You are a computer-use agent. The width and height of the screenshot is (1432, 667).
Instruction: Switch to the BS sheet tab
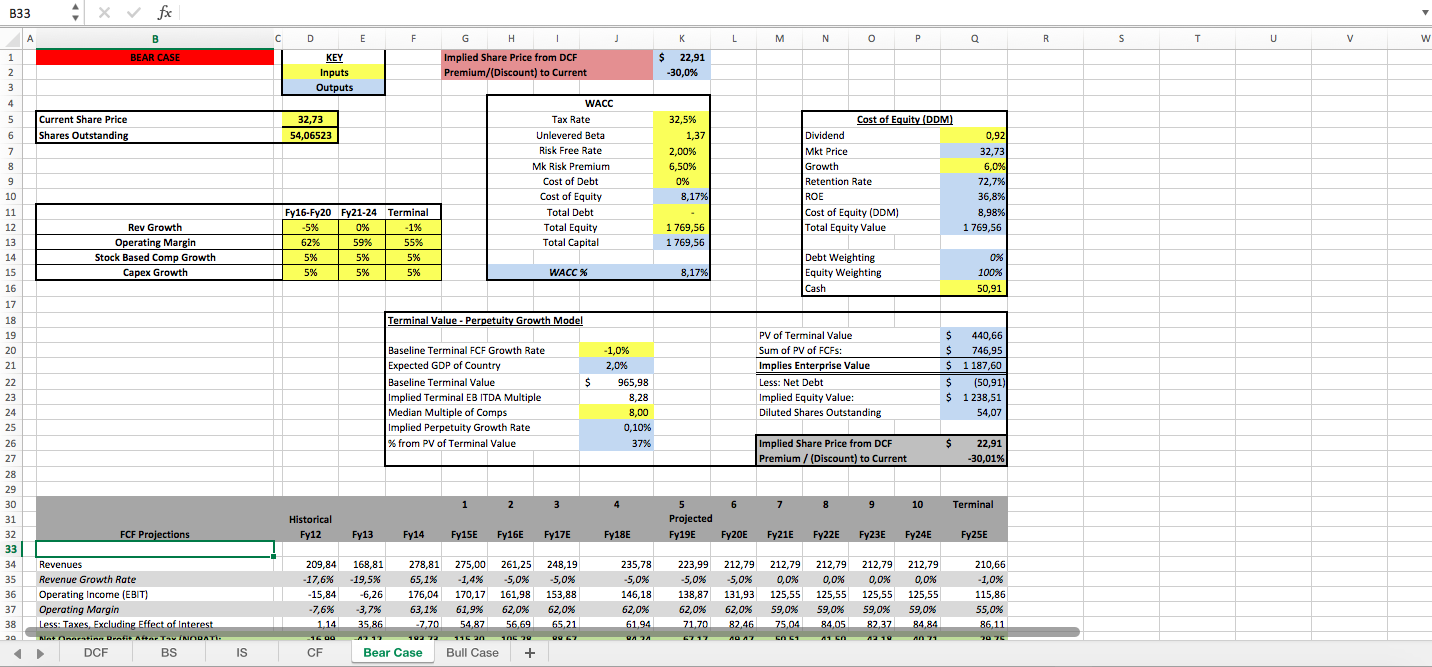click(167, 653)
